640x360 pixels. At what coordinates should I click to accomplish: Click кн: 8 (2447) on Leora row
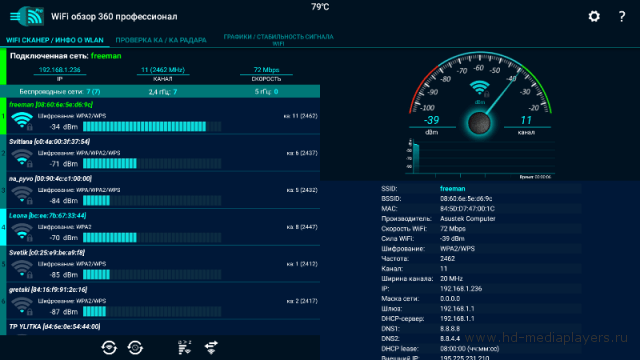click(302, 227)
